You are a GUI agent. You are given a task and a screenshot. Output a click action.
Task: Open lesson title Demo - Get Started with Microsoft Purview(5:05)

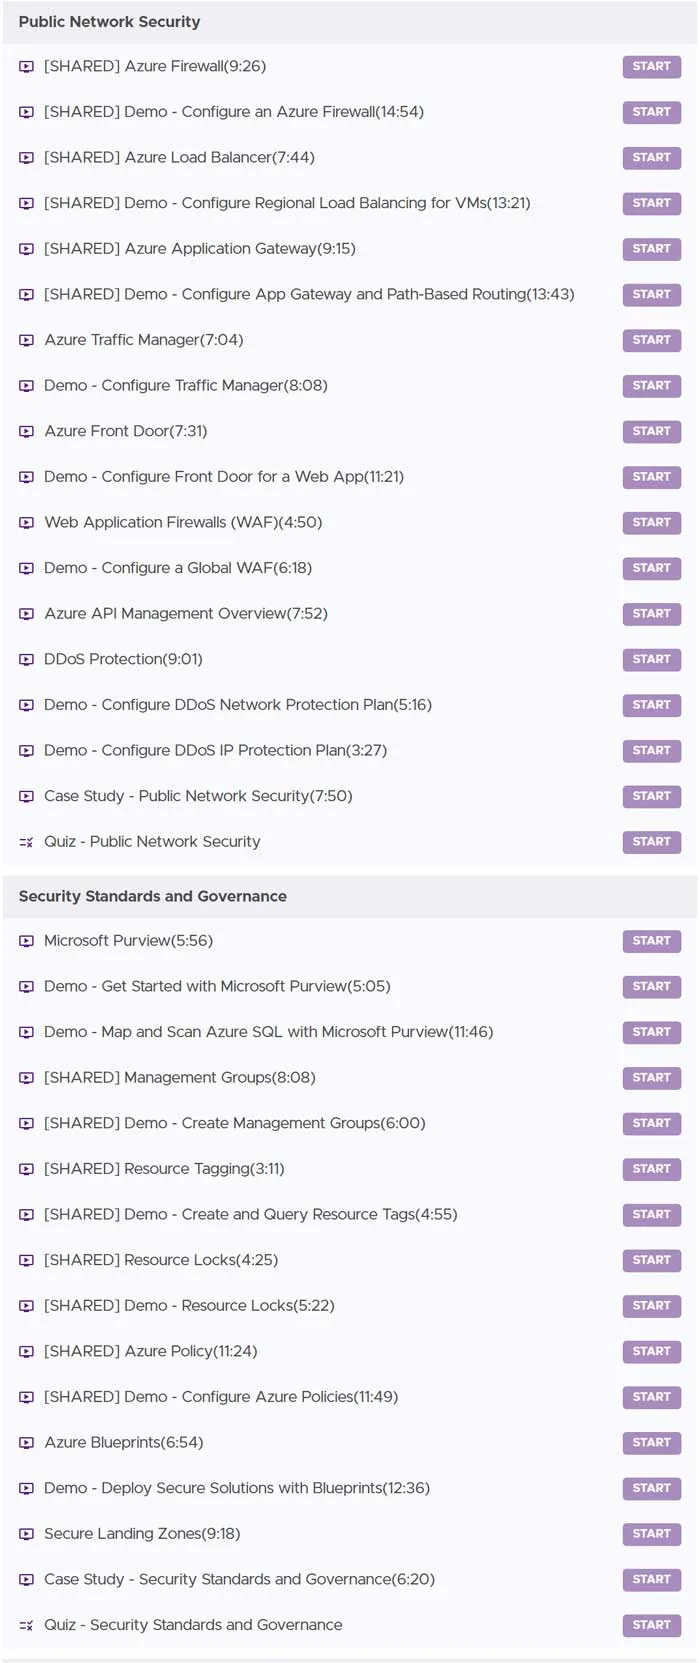click(217, 987)
